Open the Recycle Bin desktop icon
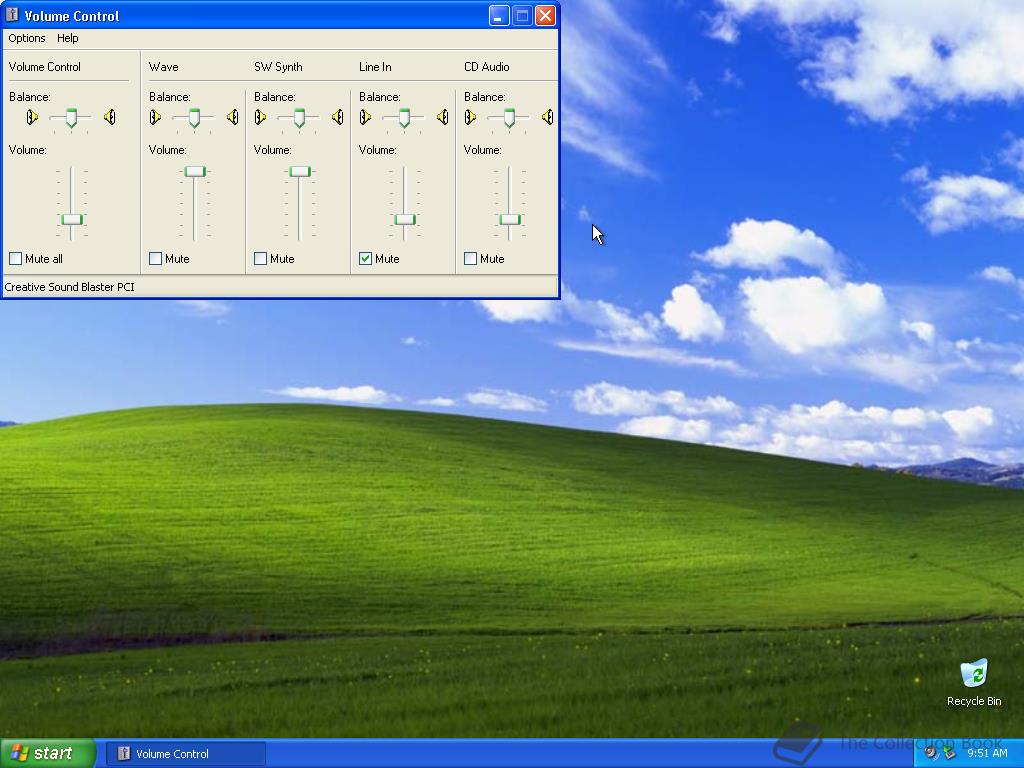 (974, 683)
